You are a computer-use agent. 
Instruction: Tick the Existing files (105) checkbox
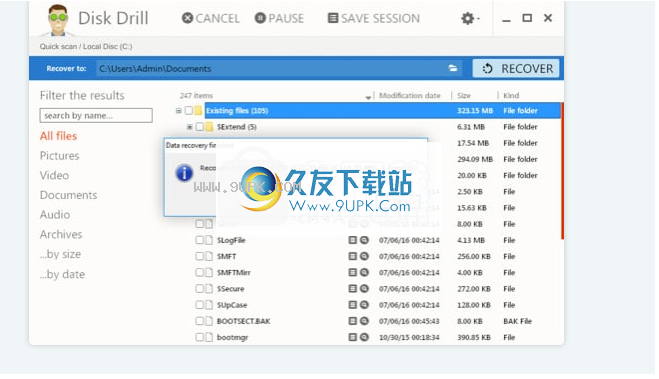point(189,111)
